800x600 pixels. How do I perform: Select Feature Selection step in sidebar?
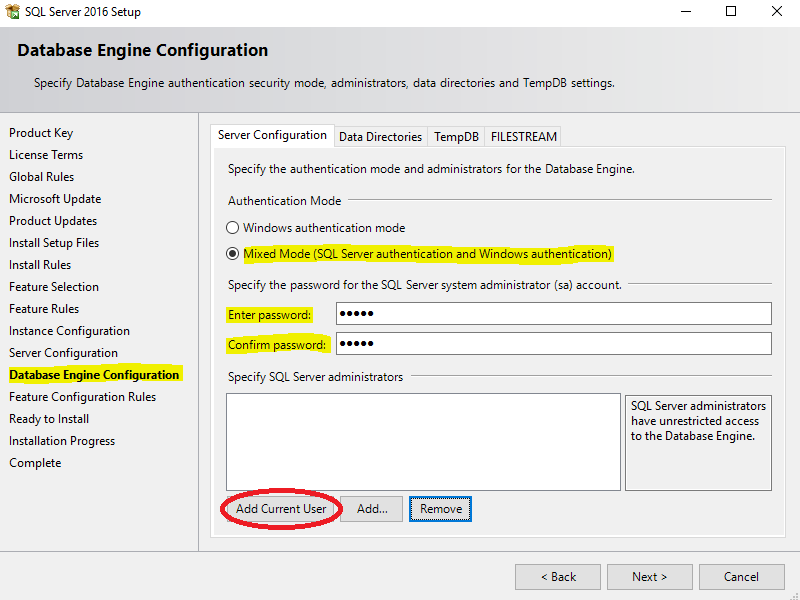click(54, 287)
